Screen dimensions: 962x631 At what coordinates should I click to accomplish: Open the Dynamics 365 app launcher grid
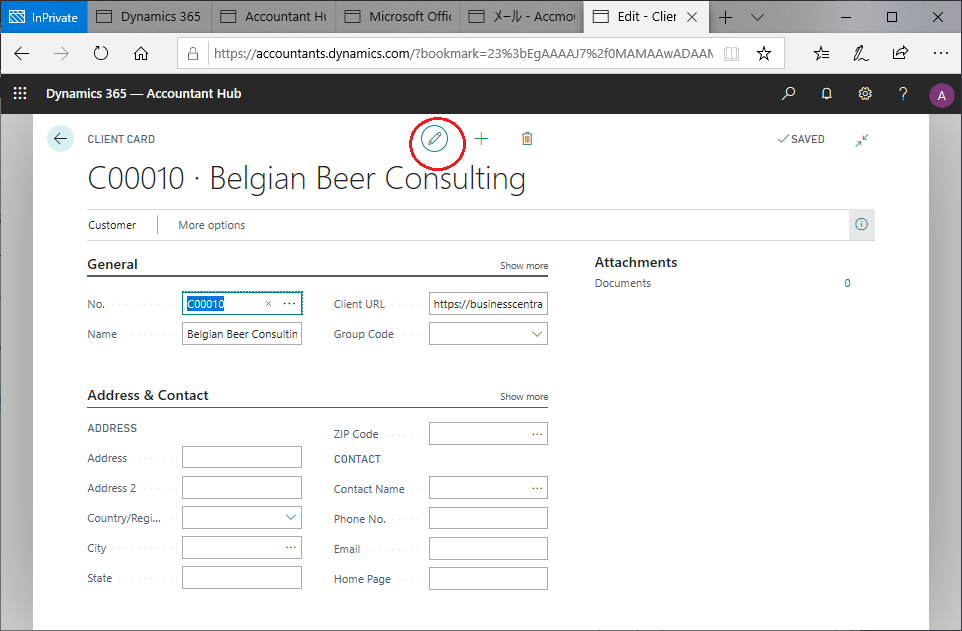pos(20,93)
